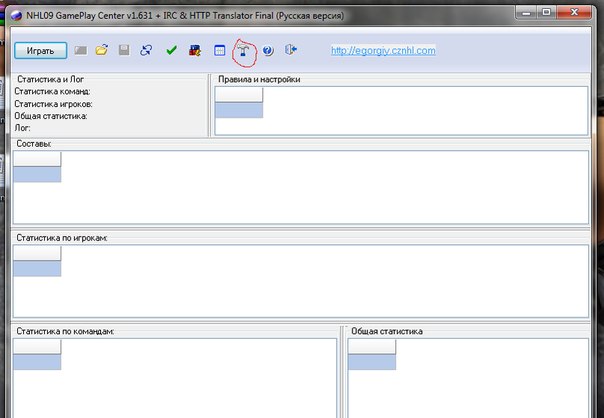Select the blue cell in bottom 'Общая статистика' grid
Screen dimensions: 604x418
372,362
